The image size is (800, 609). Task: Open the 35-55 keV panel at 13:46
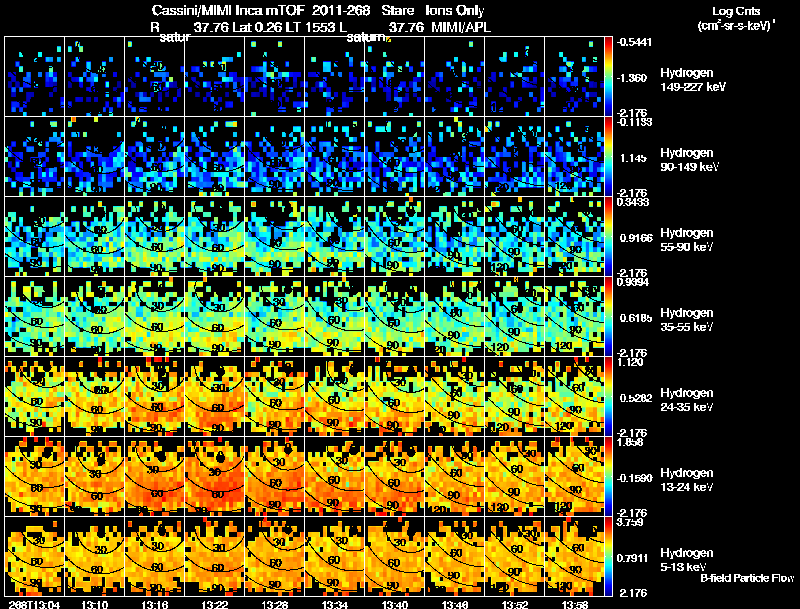455,316
